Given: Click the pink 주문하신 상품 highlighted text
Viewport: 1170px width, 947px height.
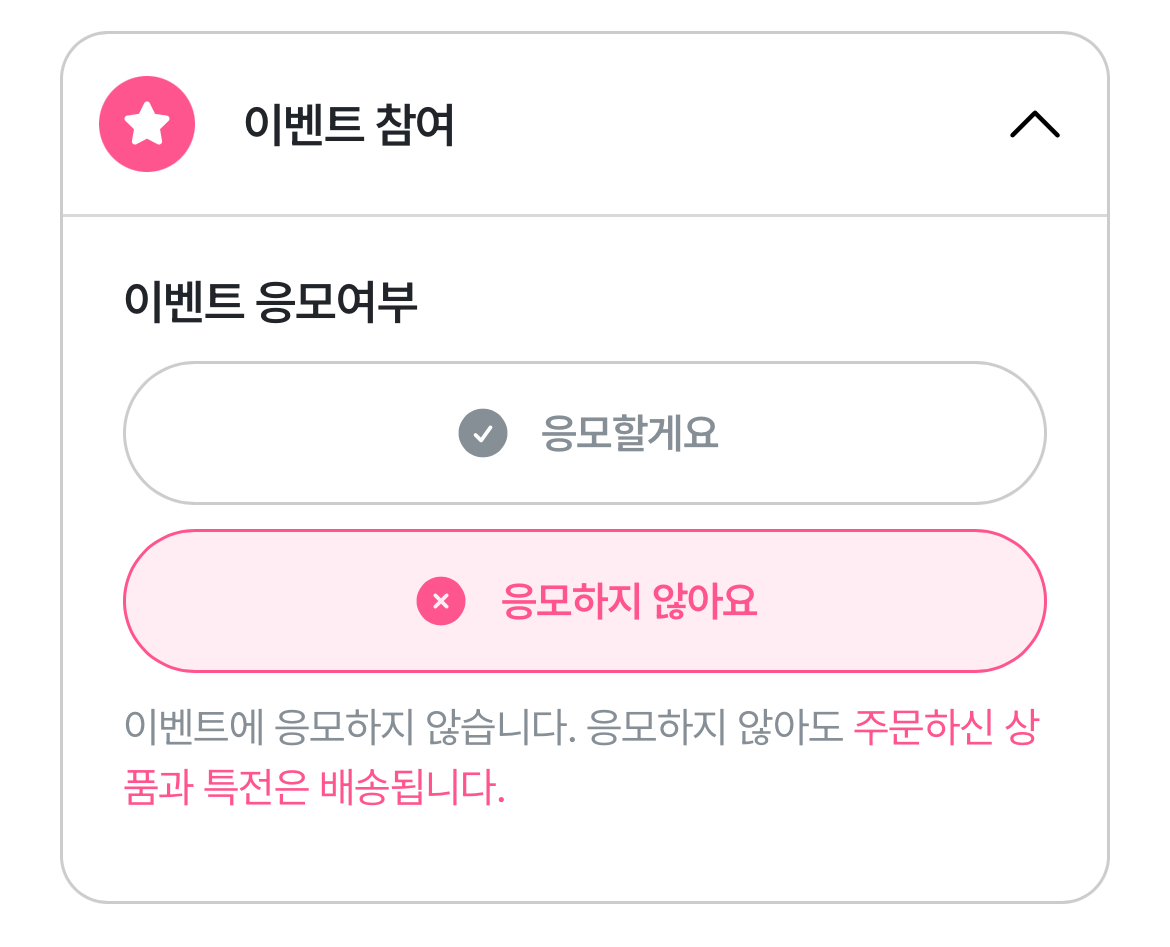Looking at the screenshot, I should pyautogui.click(x=944, y=728).
